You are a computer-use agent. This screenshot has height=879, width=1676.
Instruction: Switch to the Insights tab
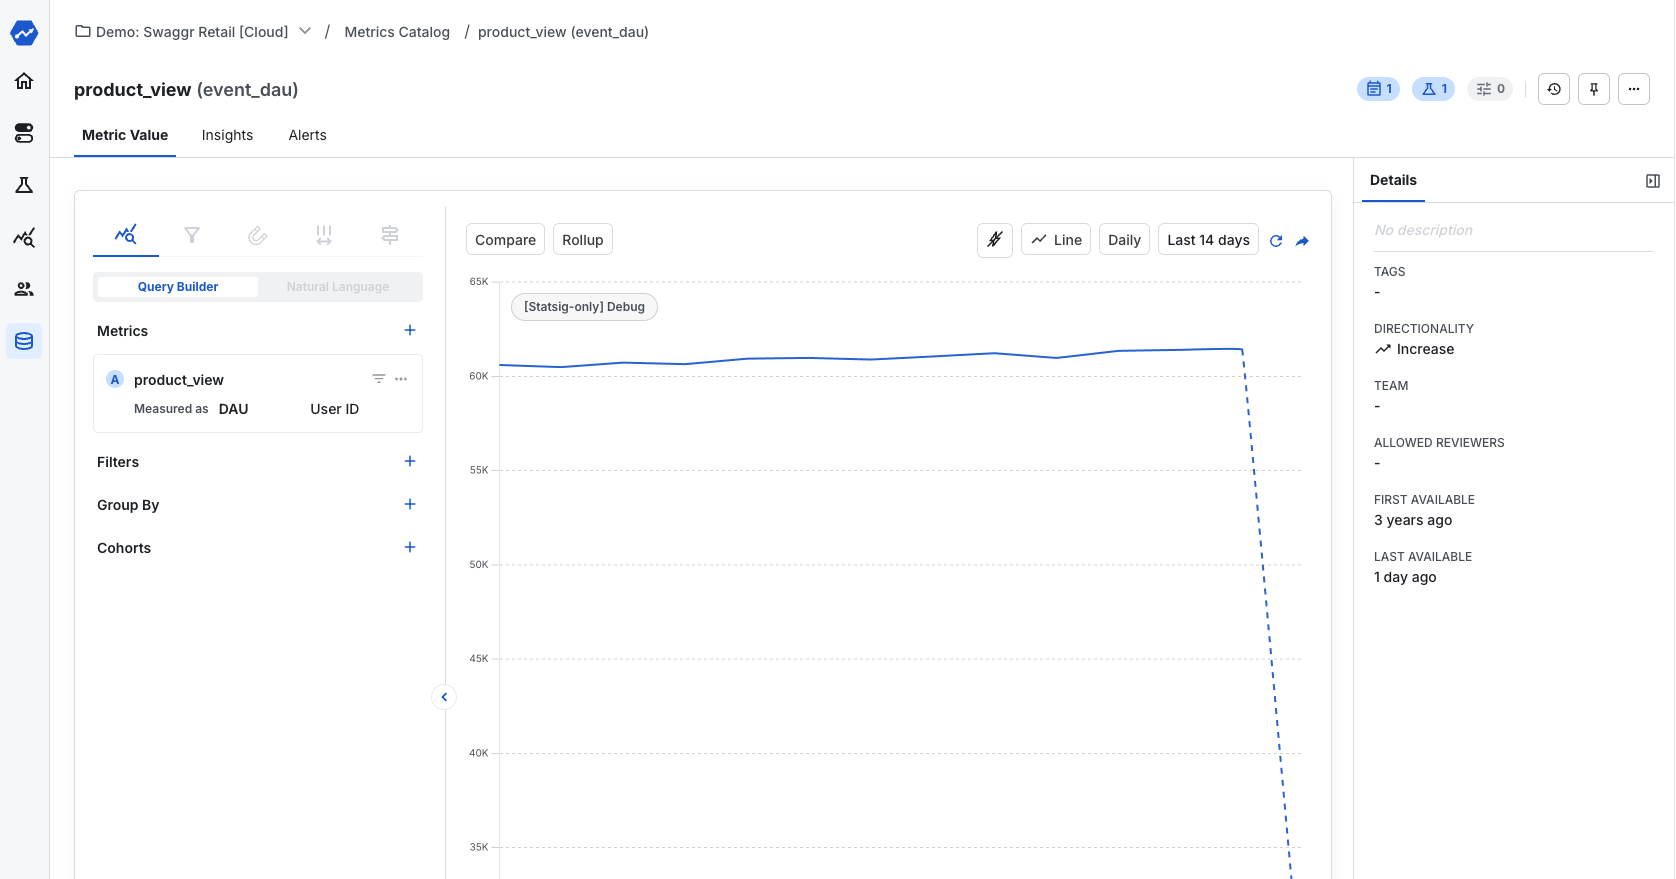point(227,135)
